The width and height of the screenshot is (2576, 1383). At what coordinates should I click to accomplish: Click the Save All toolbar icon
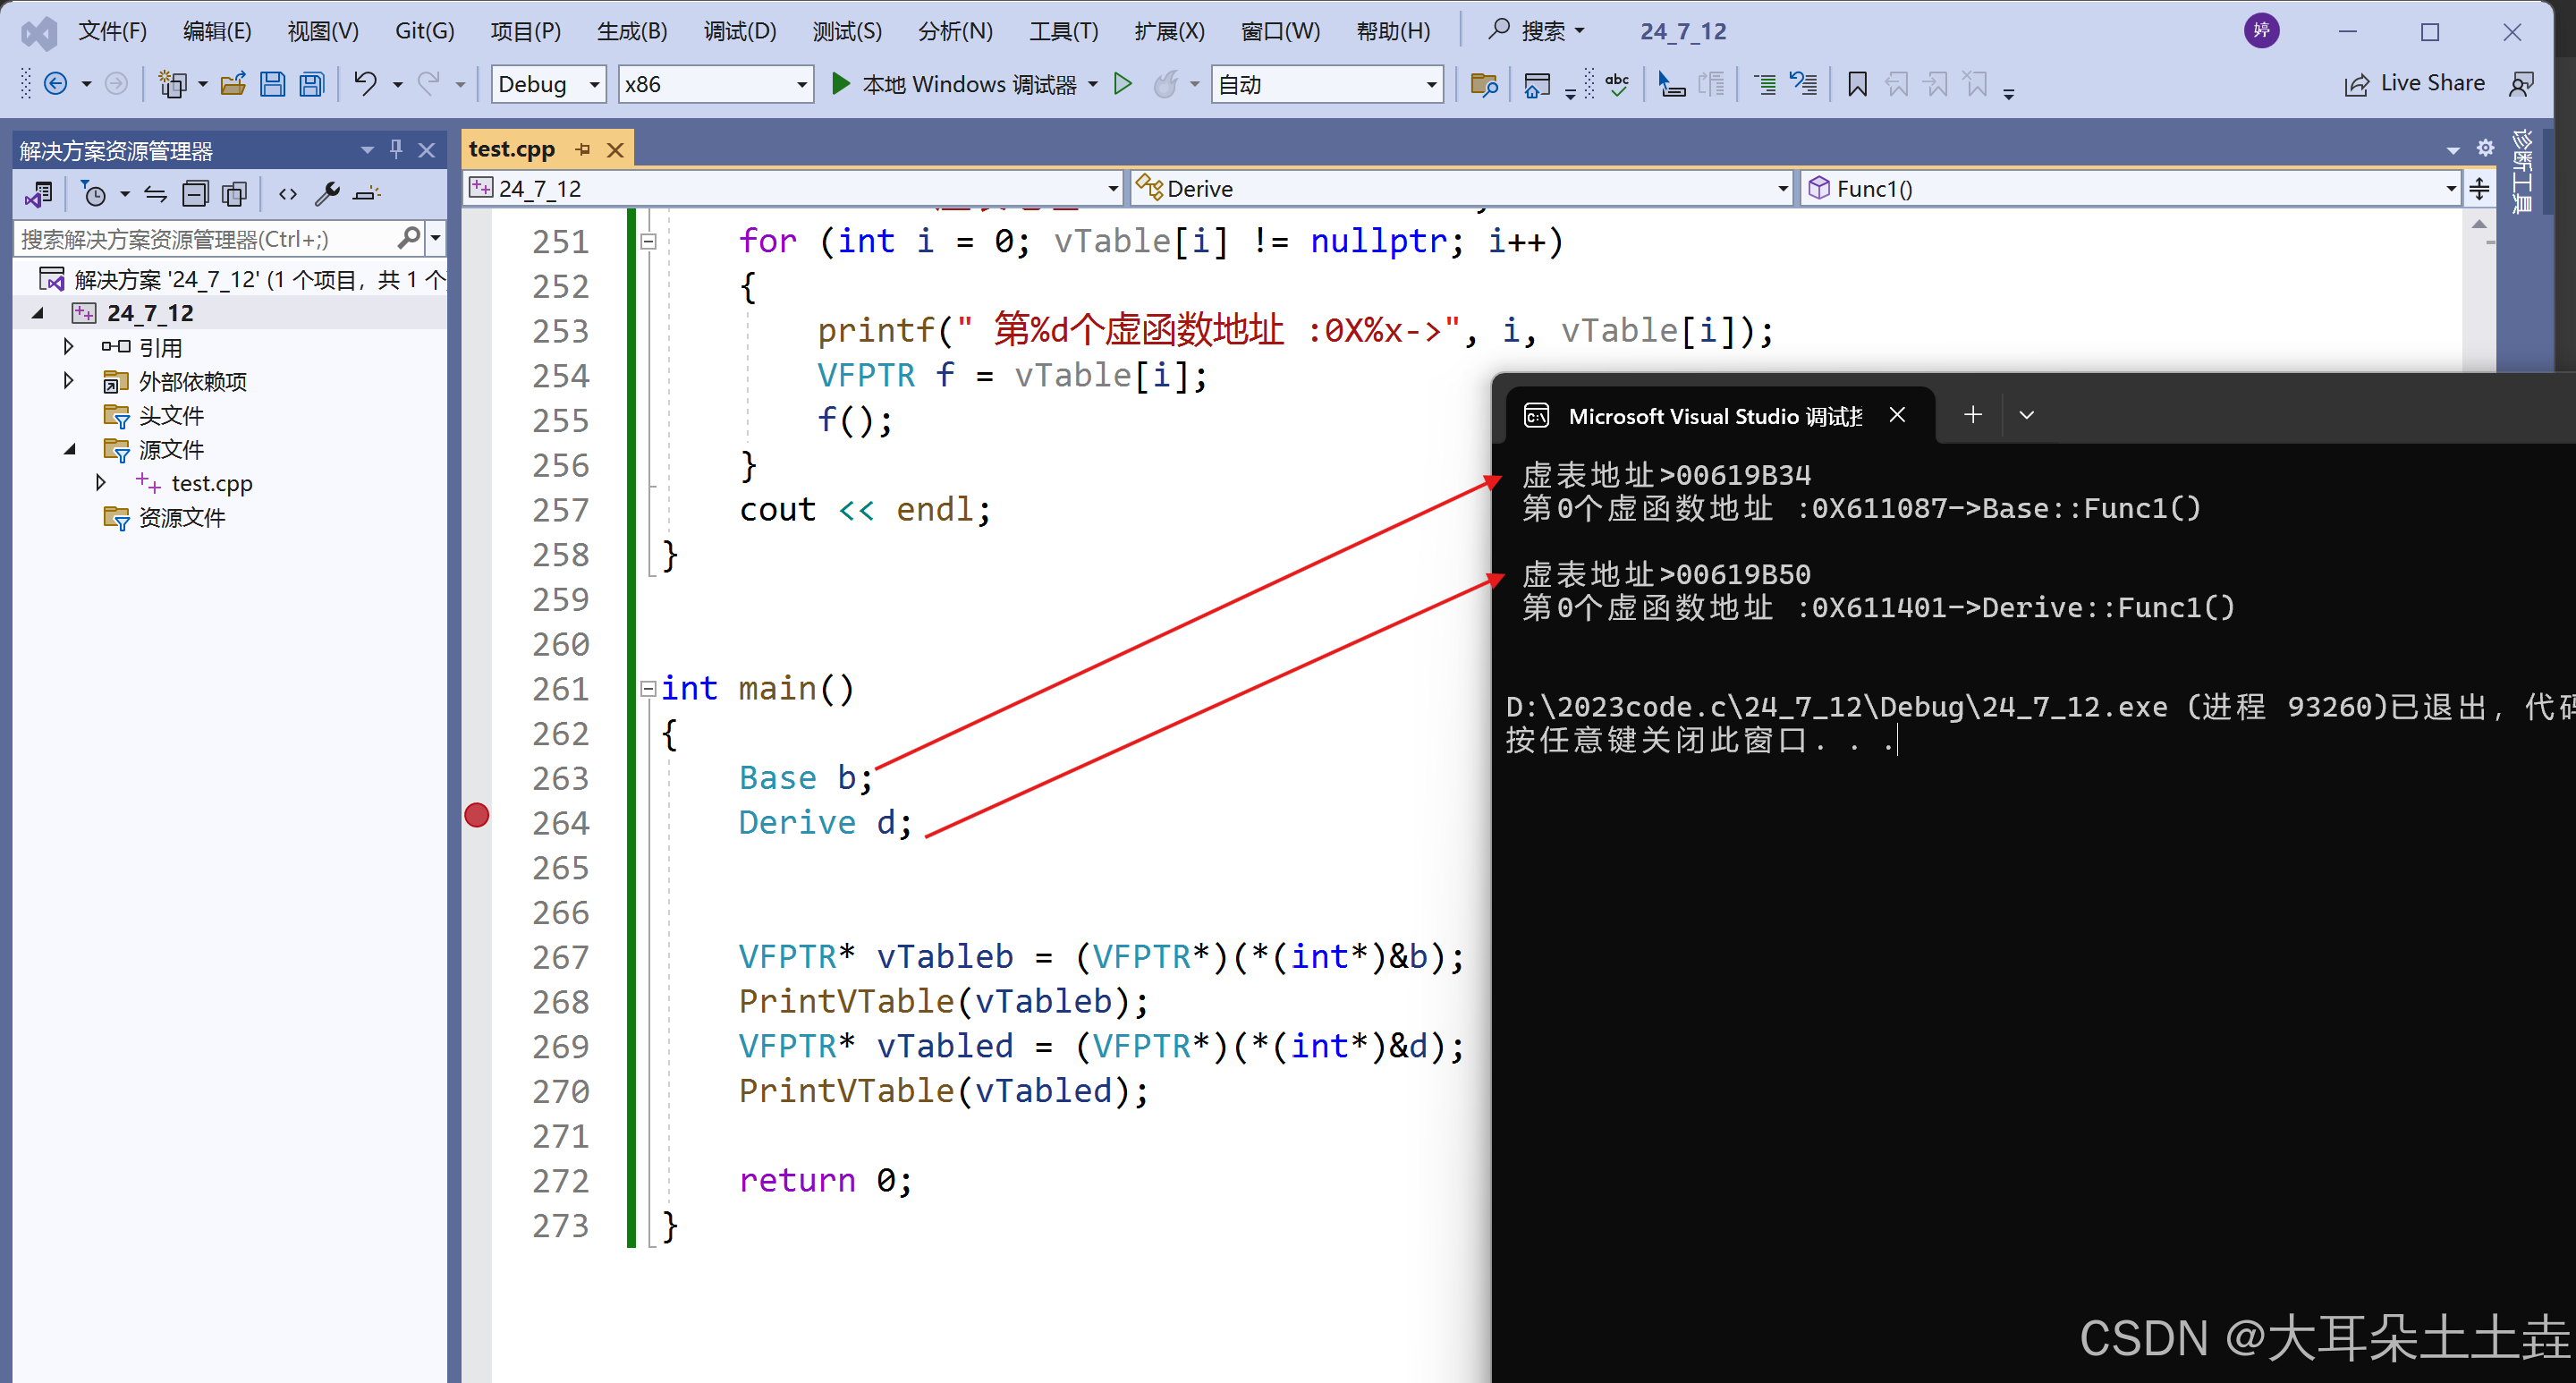(312, 84)
